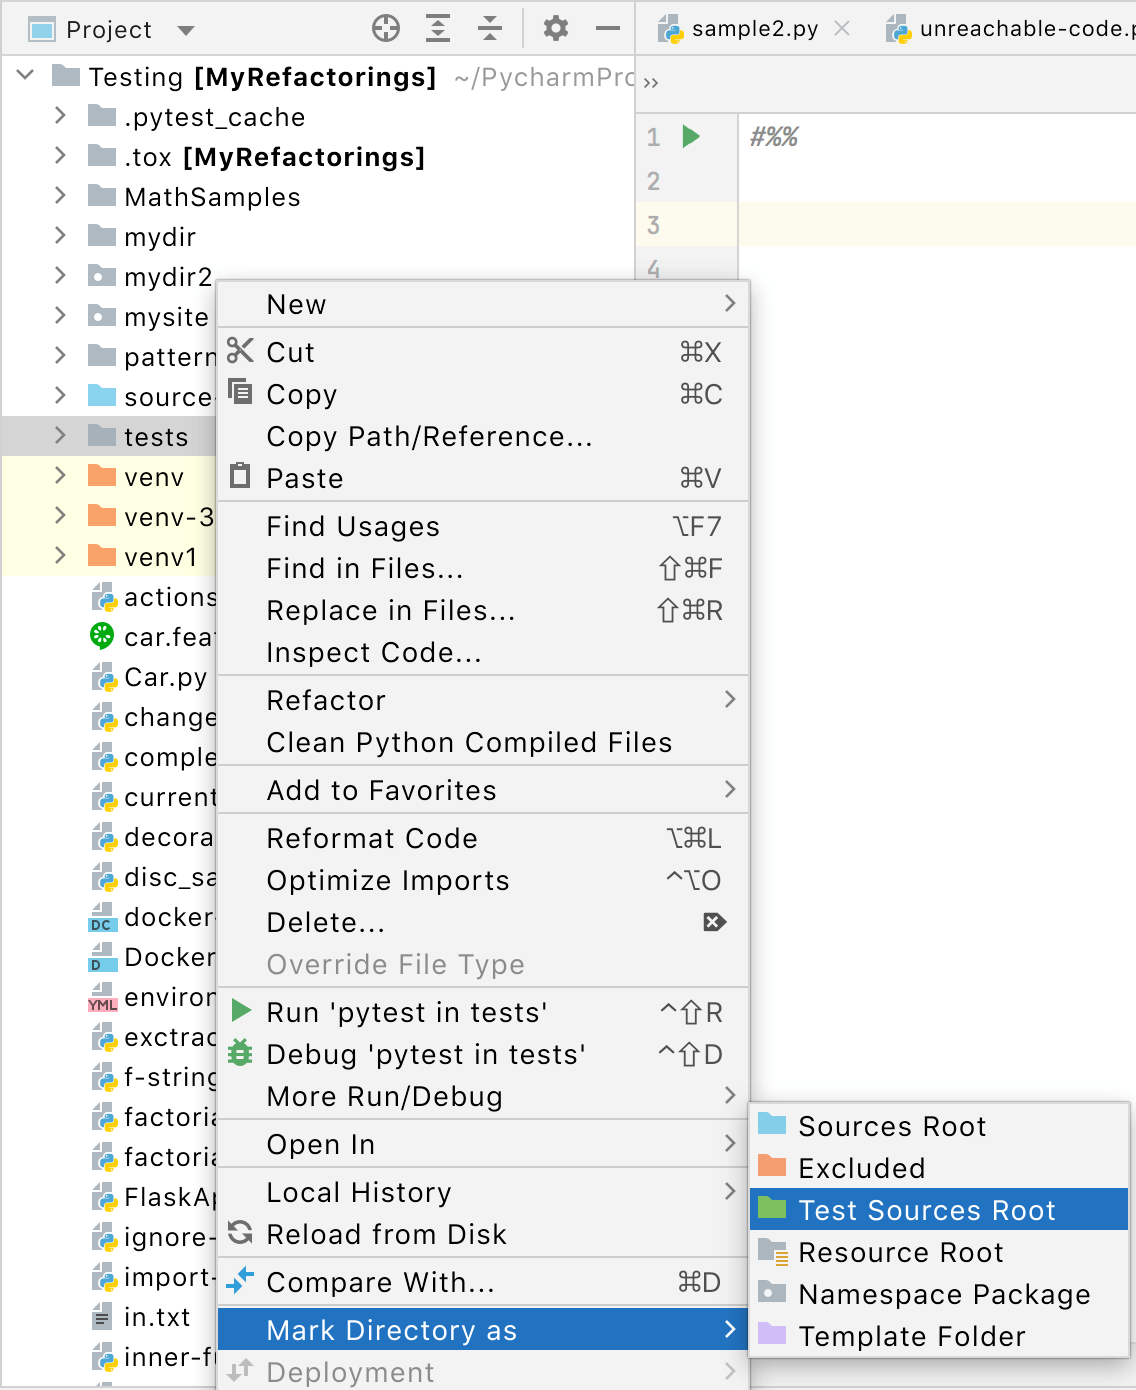The height and width of the screenshot is (1390, 1136).
Task: Open the Project panel settings gear
Action: [x=556, y=30]
